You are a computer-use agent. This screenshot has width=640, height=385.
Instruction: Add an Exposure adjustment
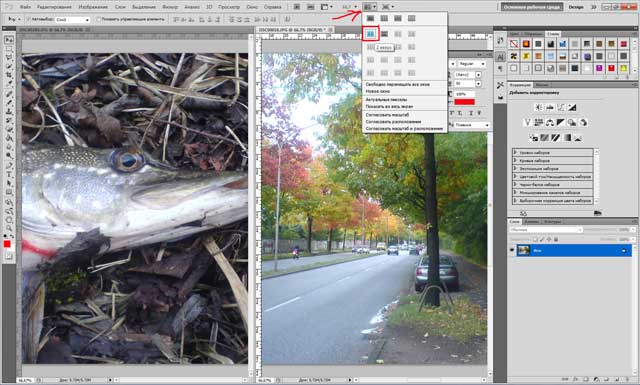point(572,107)
